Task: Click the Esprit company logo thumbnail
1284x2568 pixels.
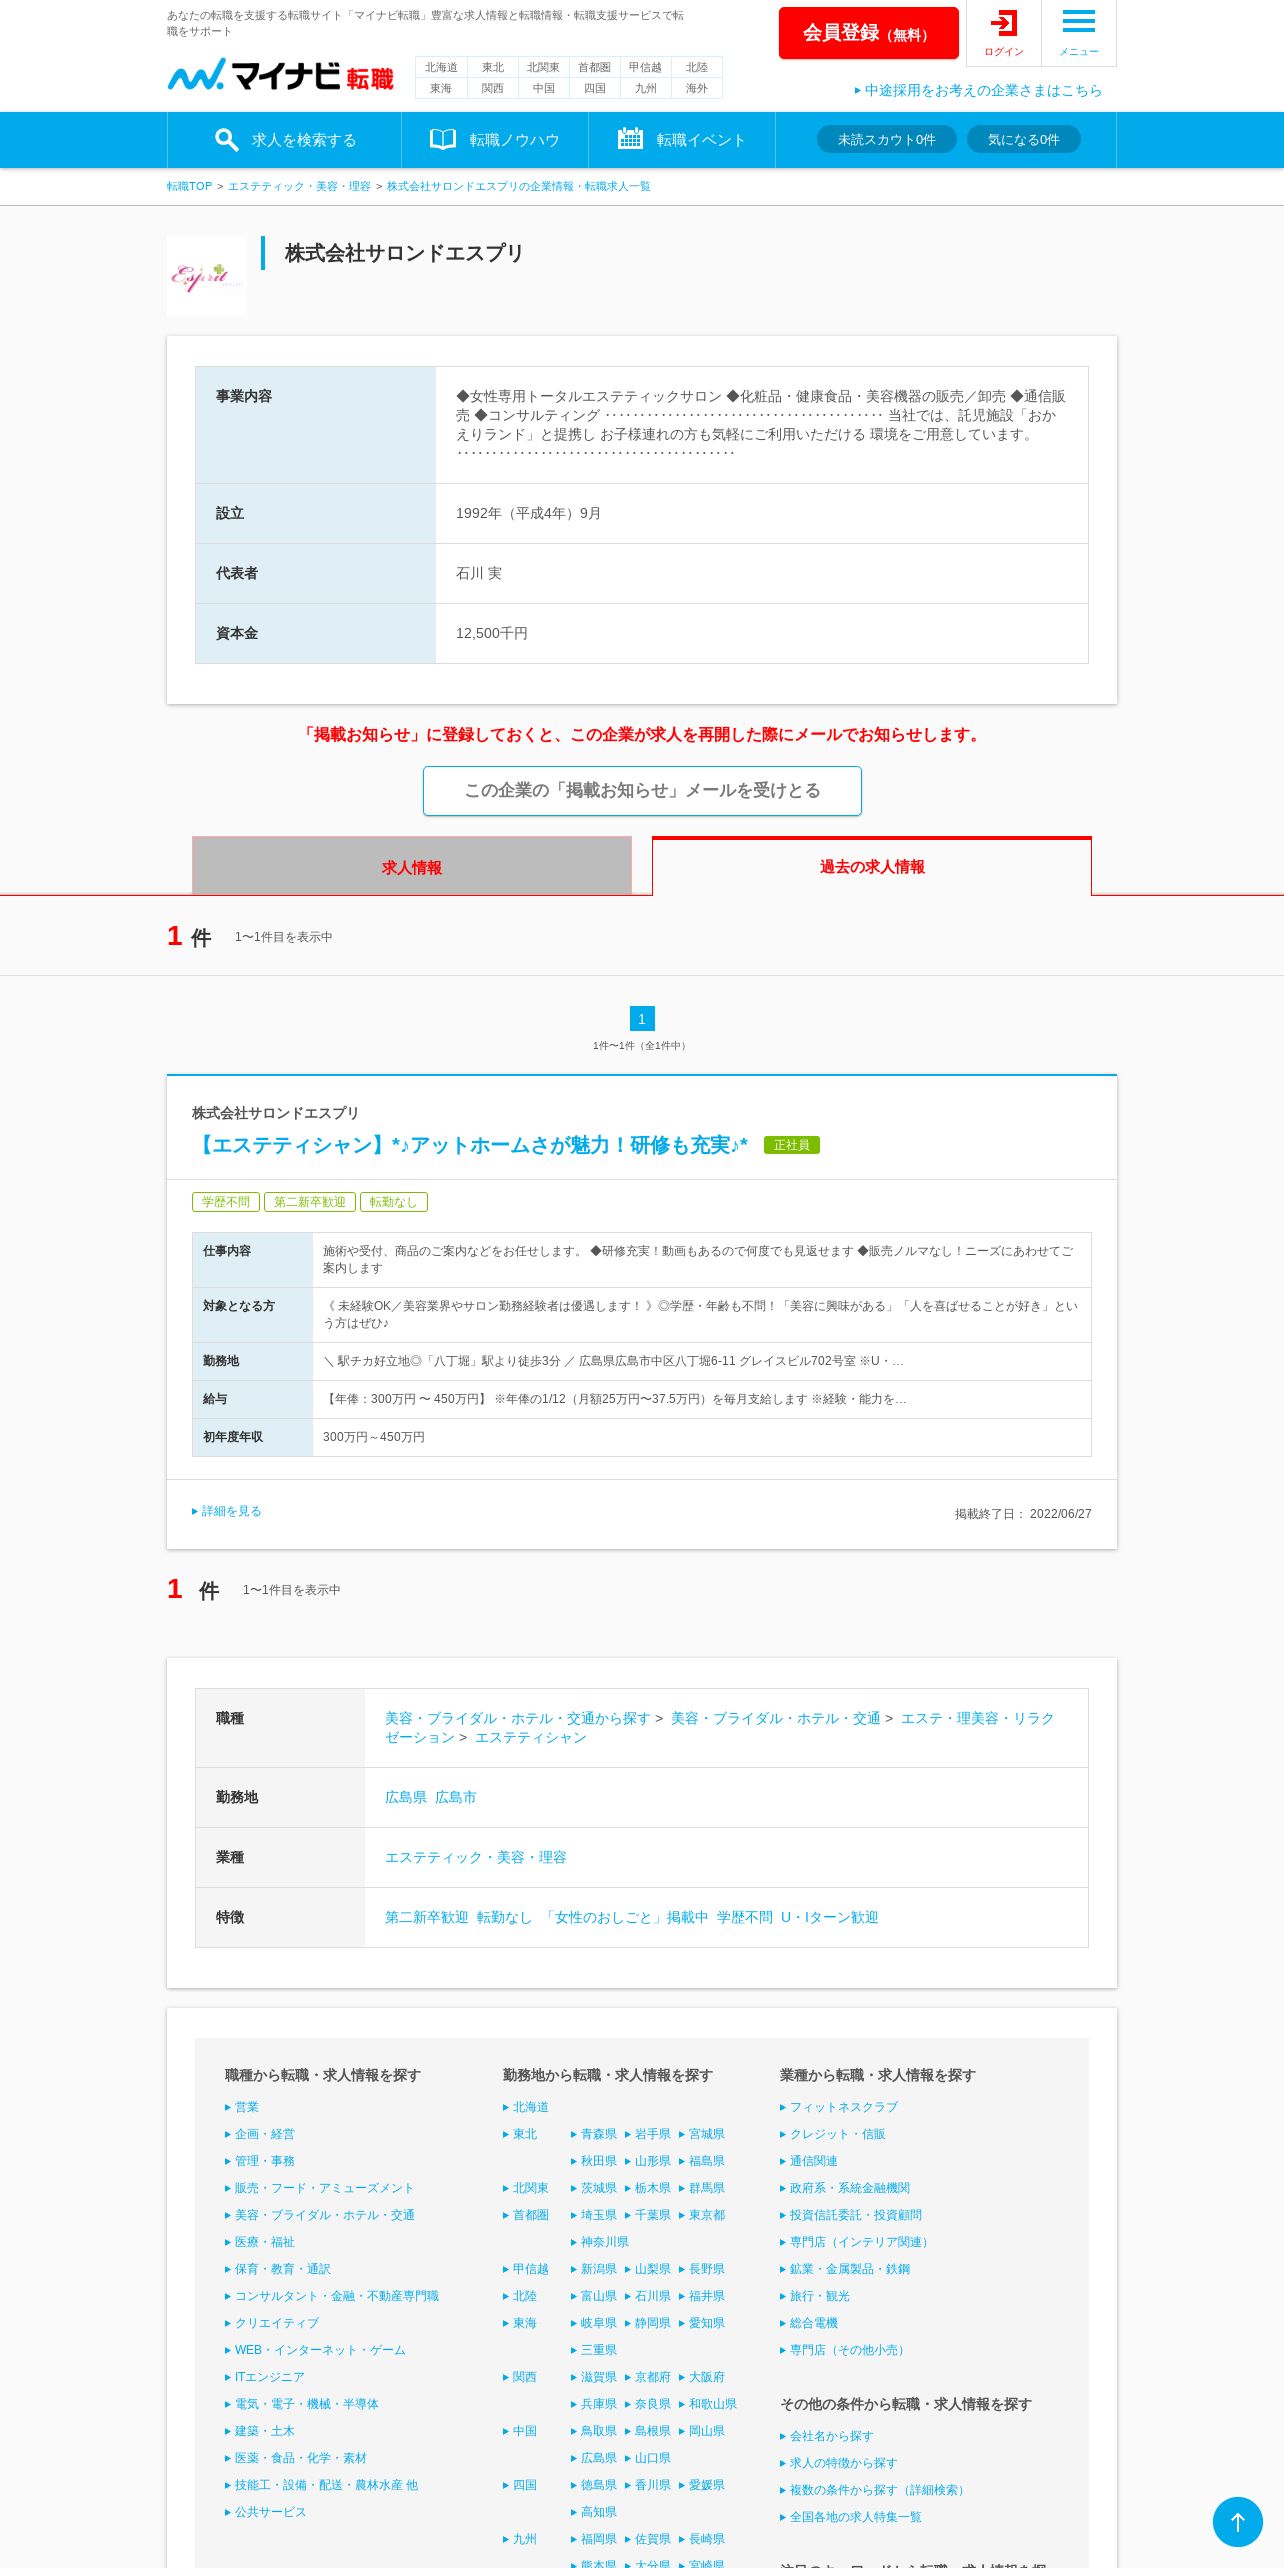Action: 206,276
